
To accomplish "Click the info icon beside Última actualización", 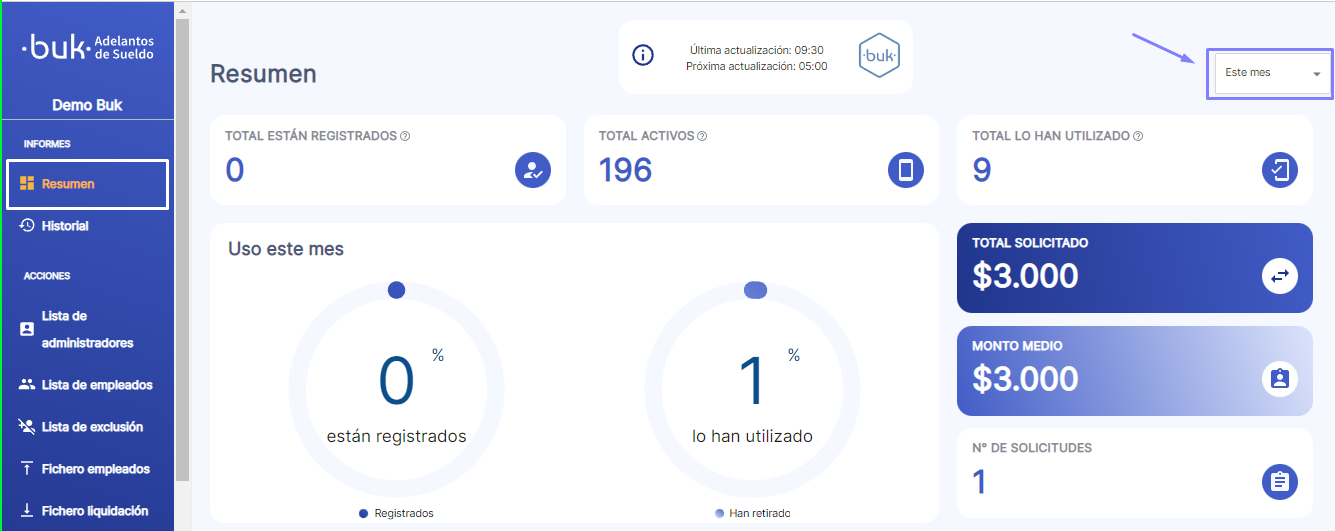I will pyautogui.click(x=644, y=56).
